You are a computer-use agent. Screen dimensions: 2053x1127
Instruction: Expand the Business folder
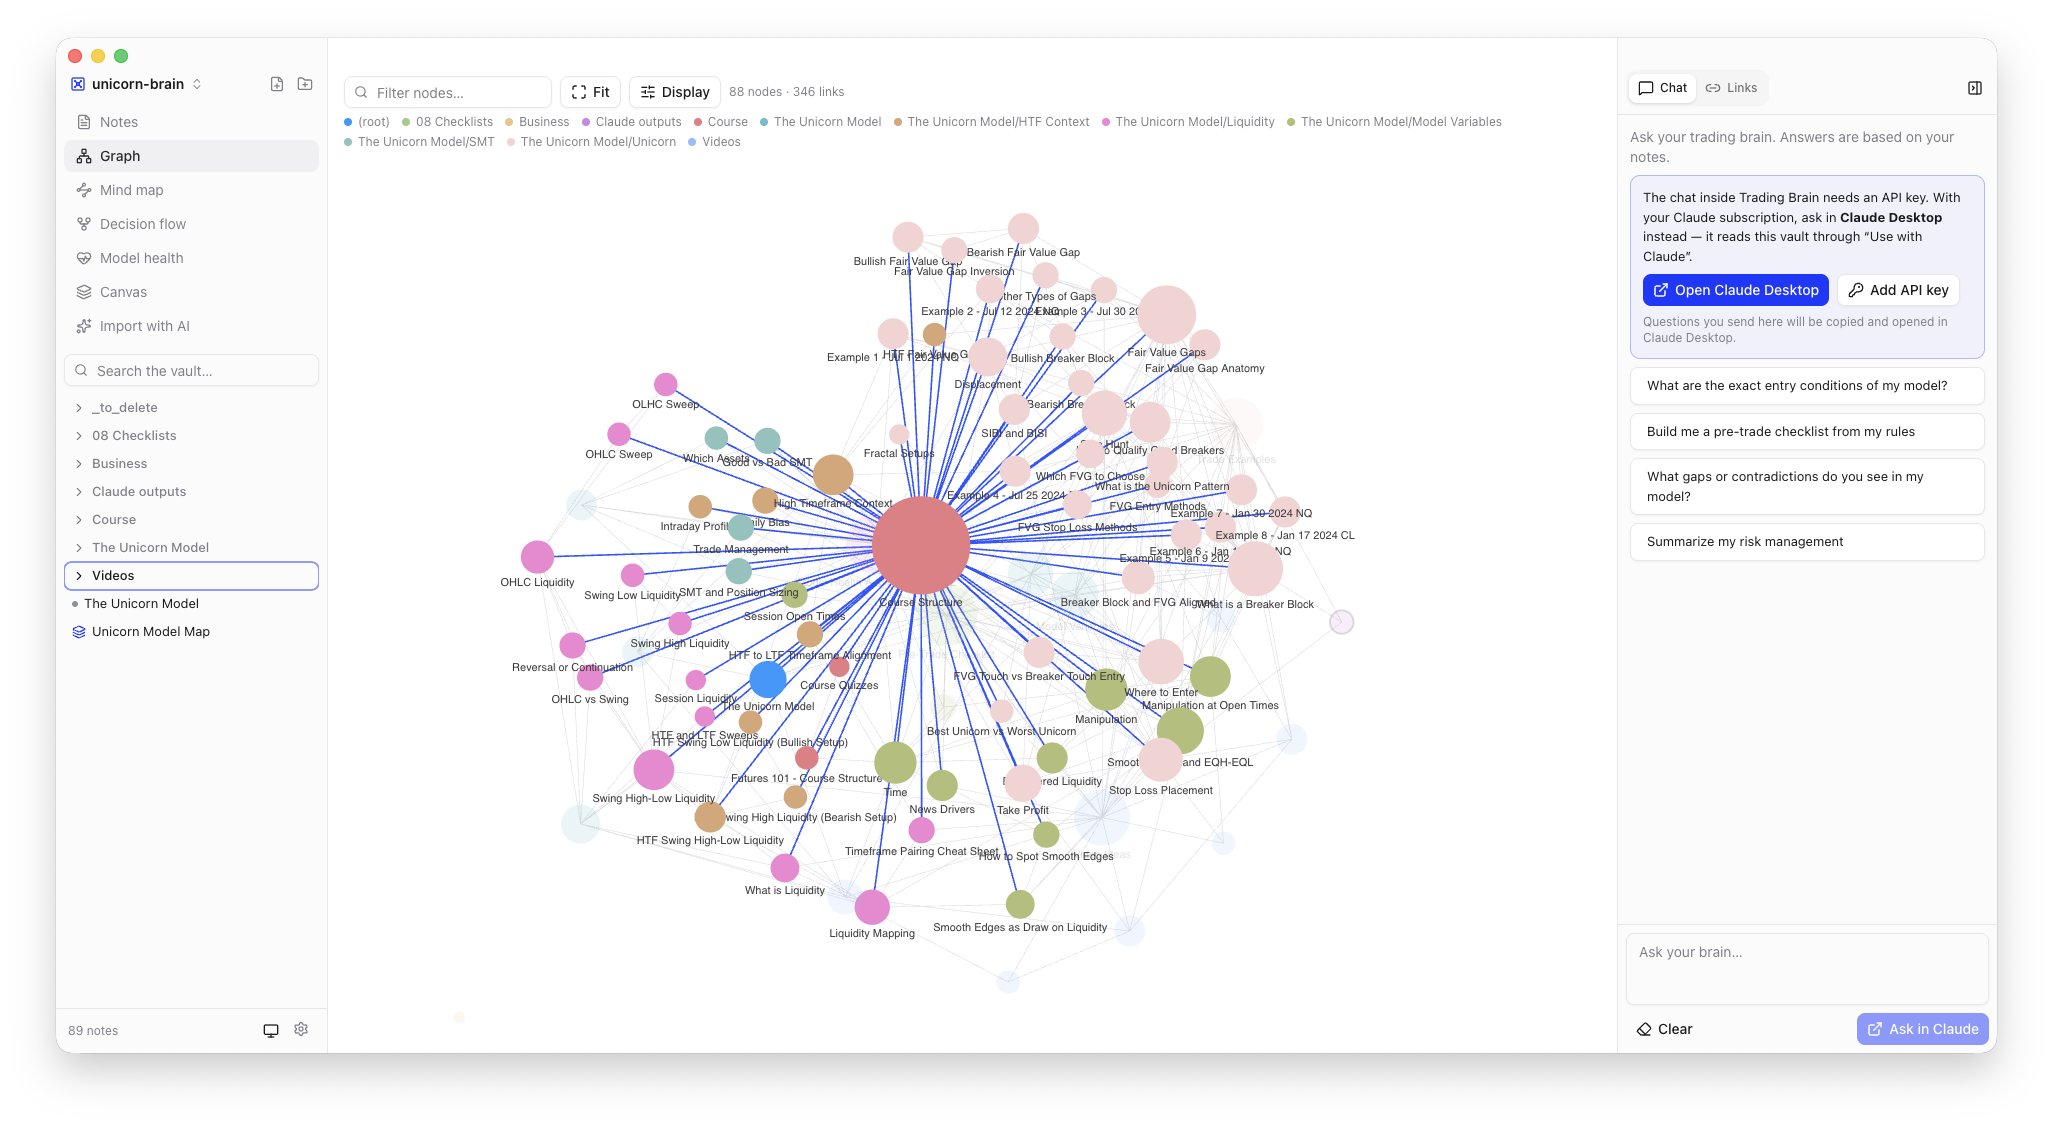point(191,464)
